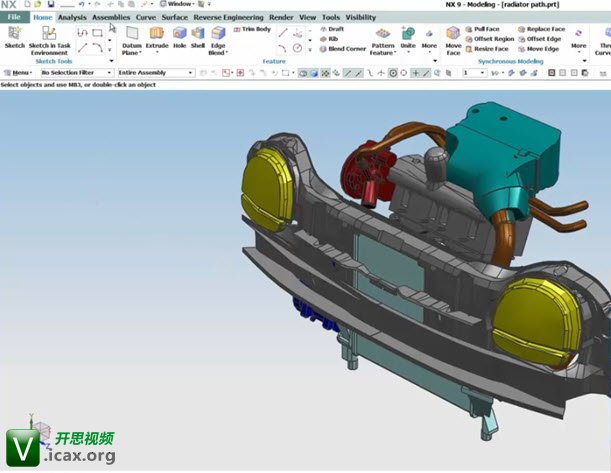This screenshot has width=611, height=473.
Task: Expand the Entire Assembly scope dropdown
Action: [155, 73]
